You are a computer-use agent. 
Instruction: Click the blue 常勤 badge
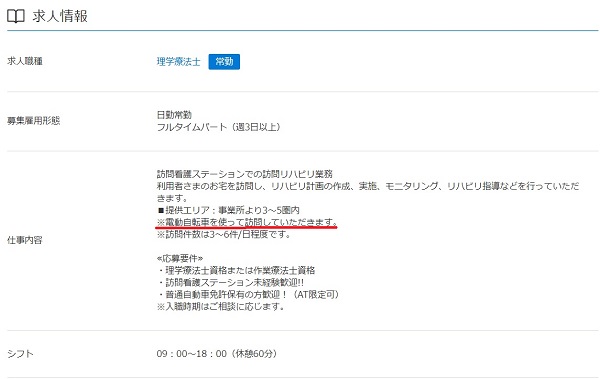(224, 62)
